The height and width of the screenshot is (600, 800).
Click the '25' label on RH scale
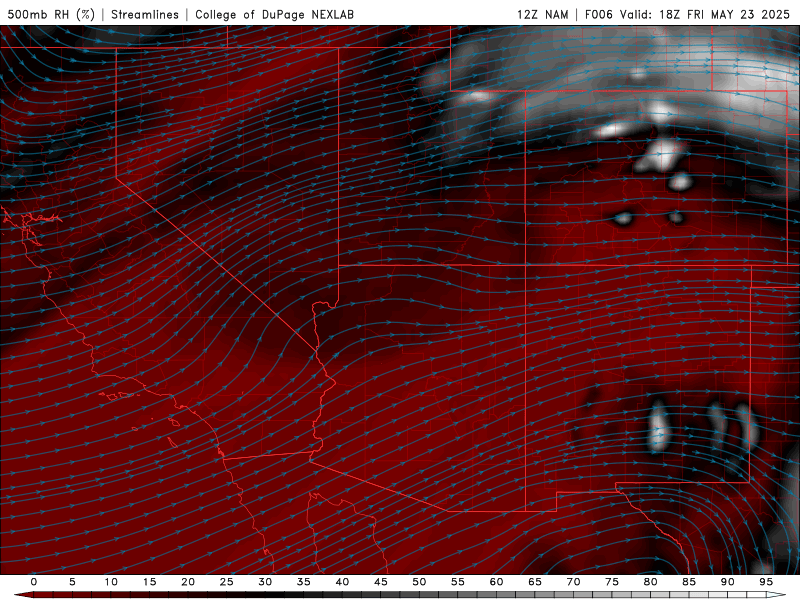[227, 582]
